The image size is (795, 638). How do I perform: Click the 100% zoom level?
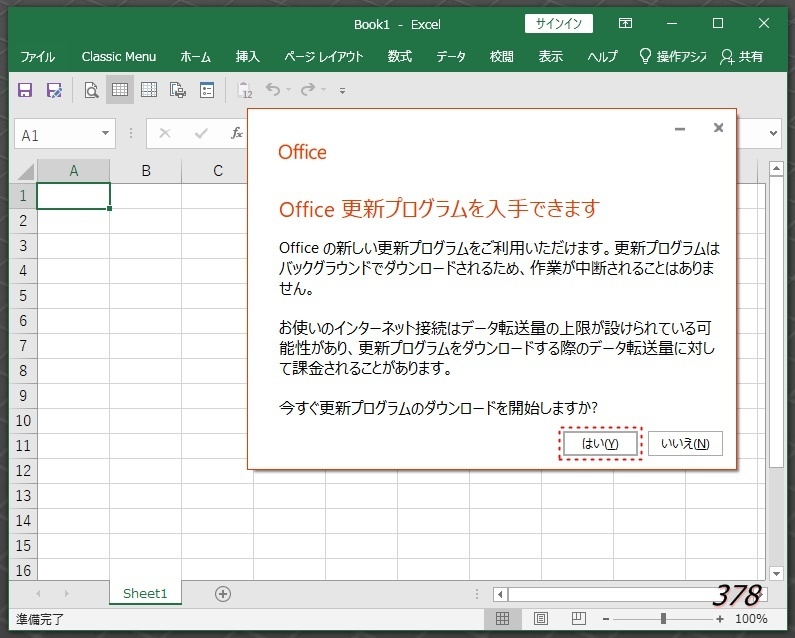(x=751, y=619)
